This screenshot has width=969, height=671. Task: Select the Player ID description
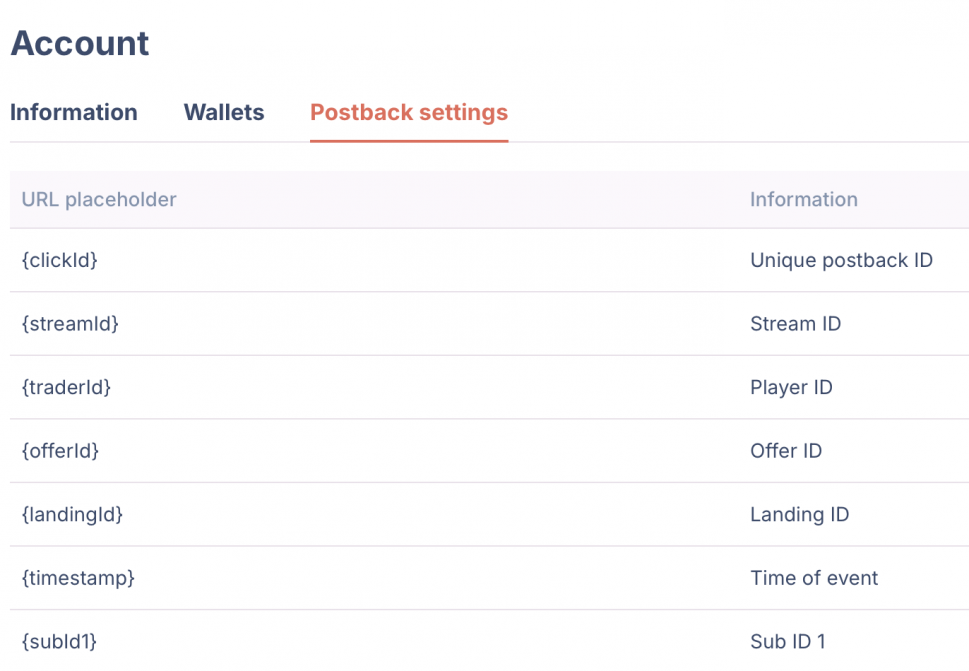tap(791, 387)
